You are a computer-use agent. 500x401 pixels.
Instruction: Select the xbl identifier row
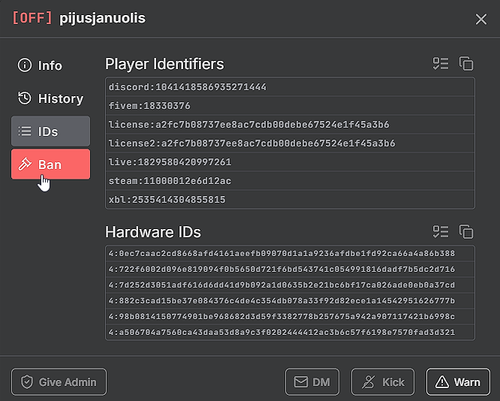click(x=290, y=199)
